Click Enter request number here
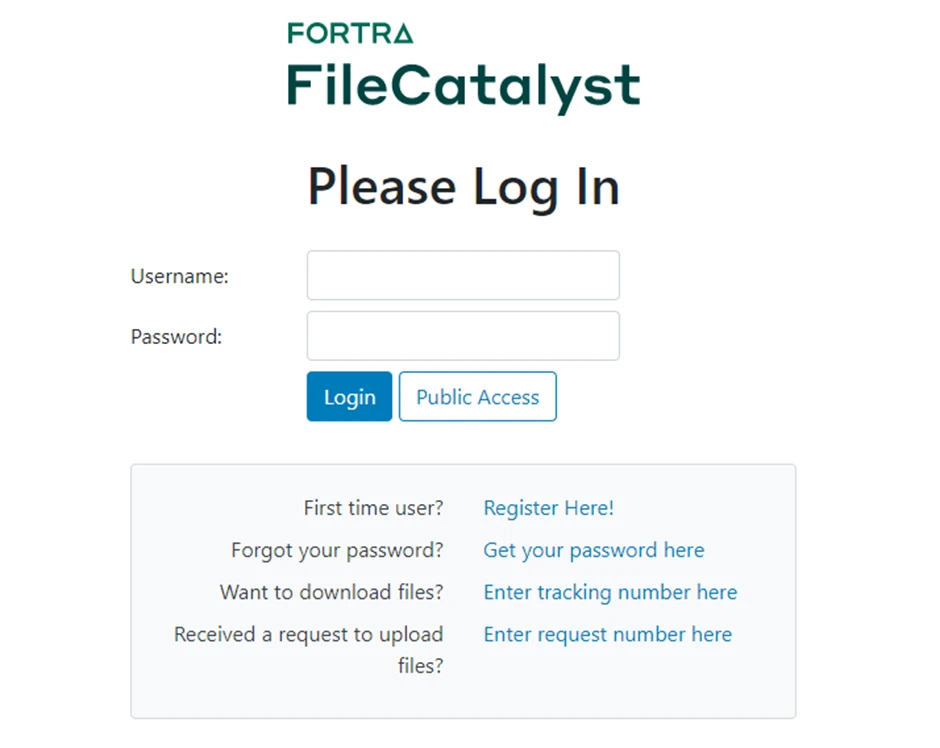The height and width of the screenshot is (748, 940). 607,634
